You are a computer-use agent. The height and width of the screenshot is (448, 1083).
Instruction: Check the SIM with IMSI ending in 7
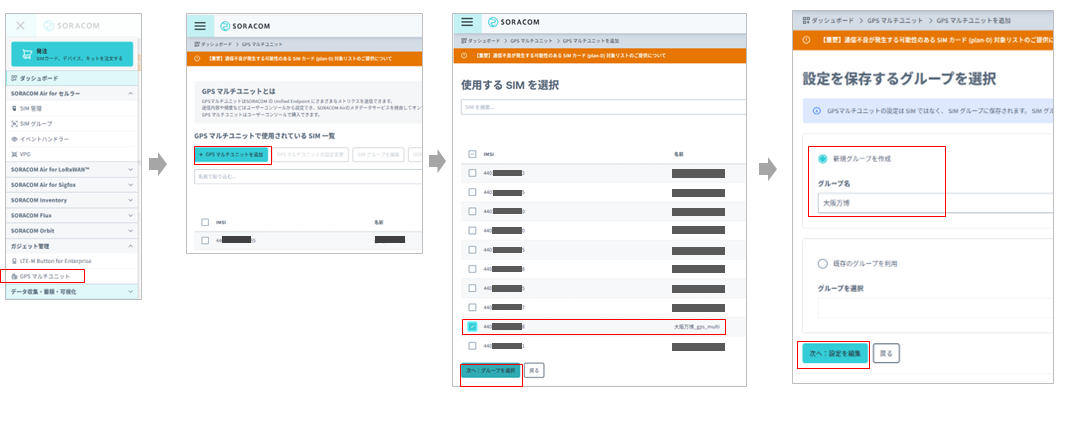(x=472, y=307)
